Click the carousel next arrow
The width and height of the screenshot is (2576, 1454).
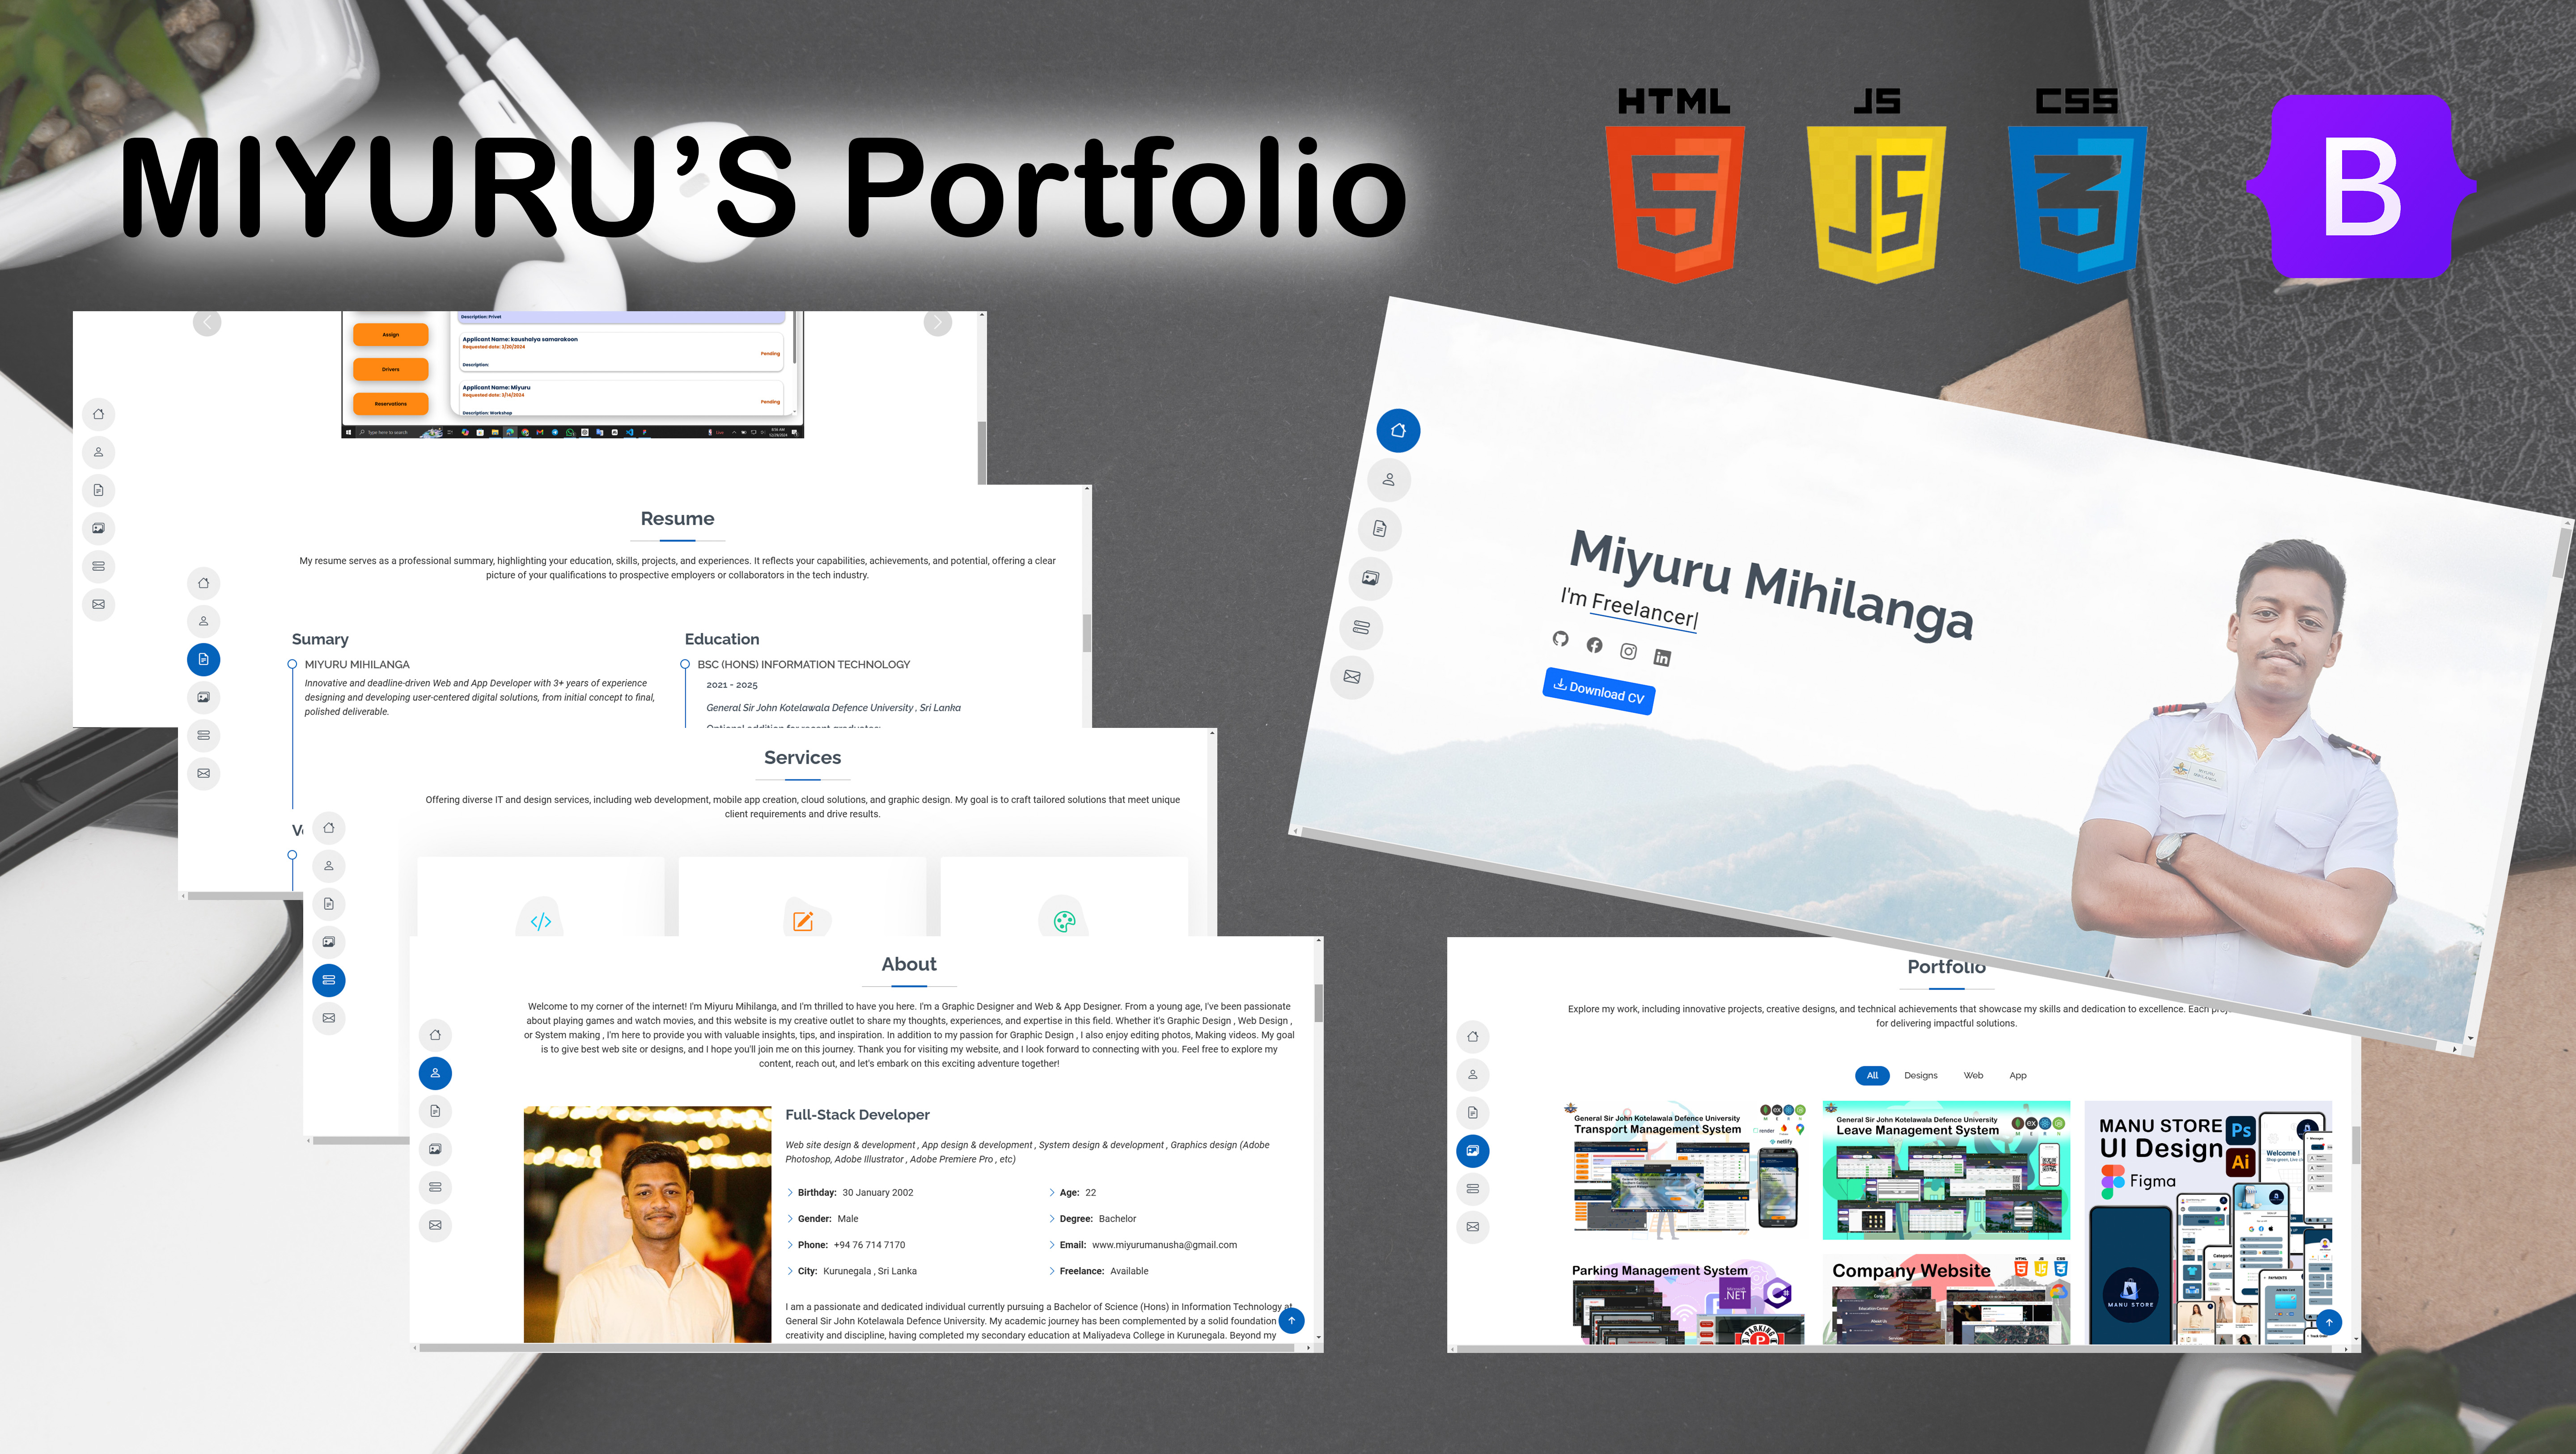click(x=937, y=323)
